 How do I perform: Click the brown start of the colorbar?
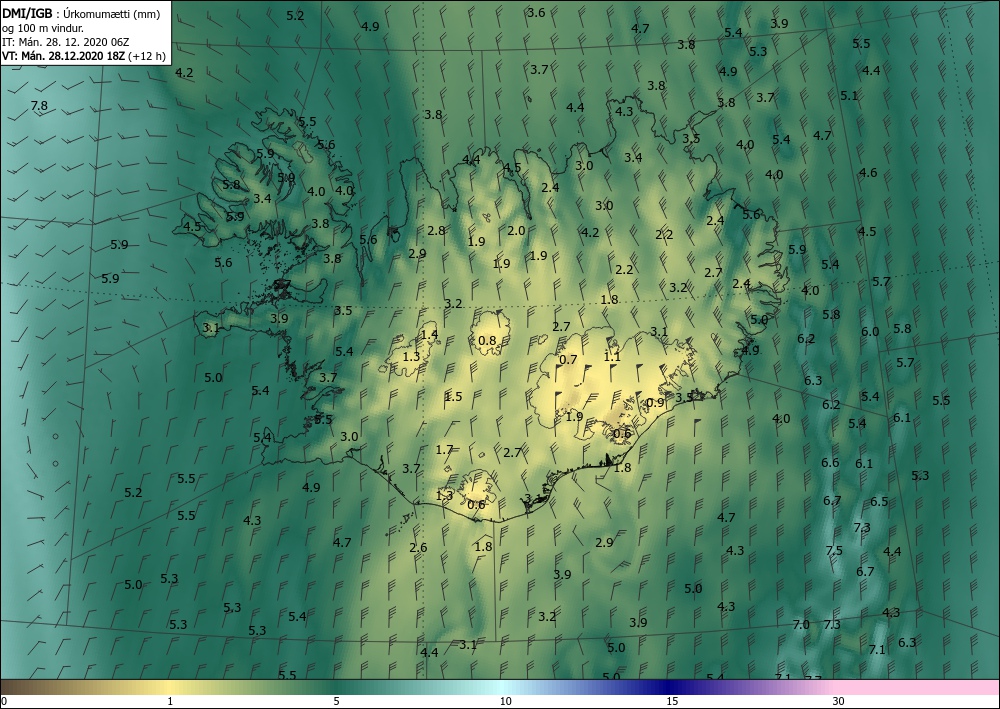[x=26, y=687]
